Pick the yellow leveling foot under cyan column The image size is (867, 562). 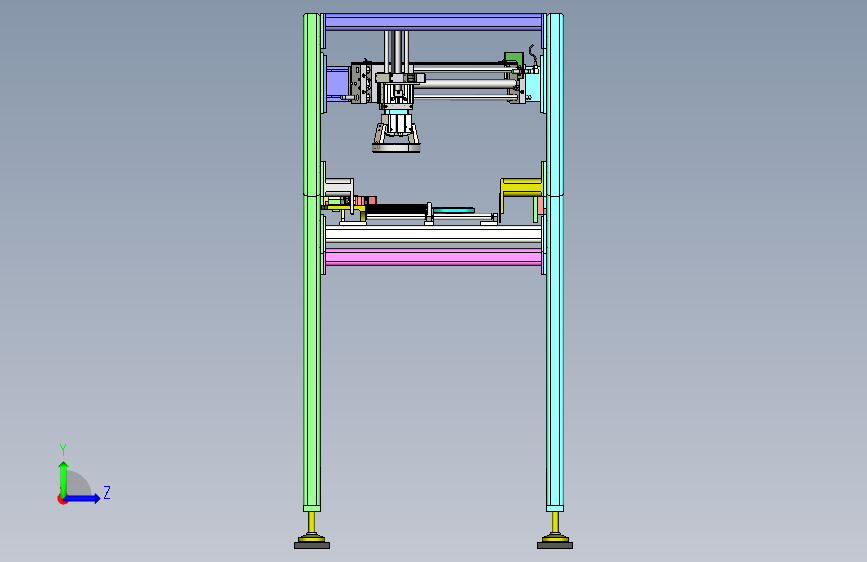pos(555,531)
